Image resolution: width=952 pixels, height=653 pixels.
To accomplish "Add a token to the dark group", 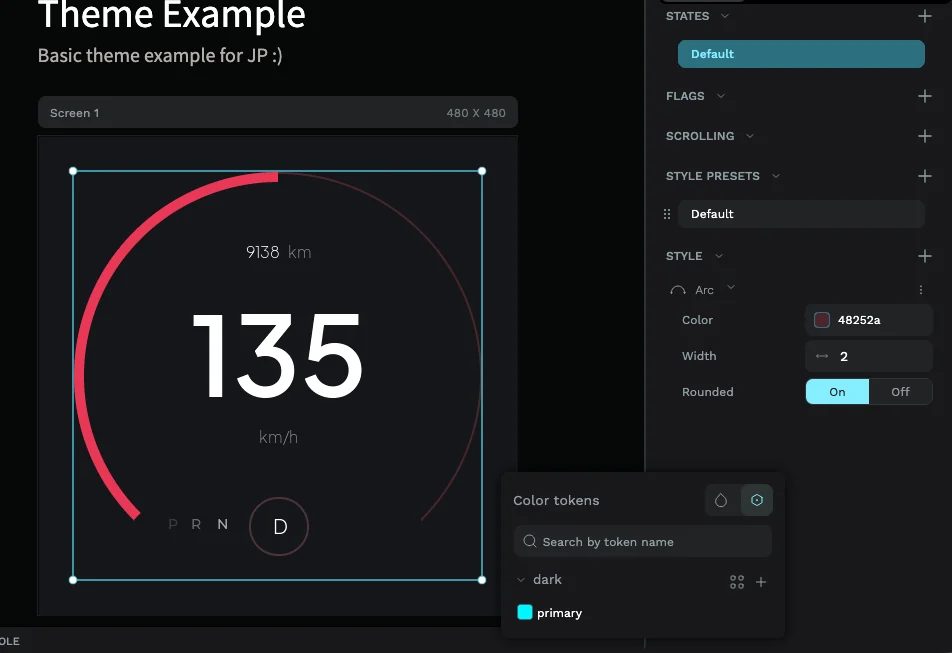I will click(x=761, y=582).
